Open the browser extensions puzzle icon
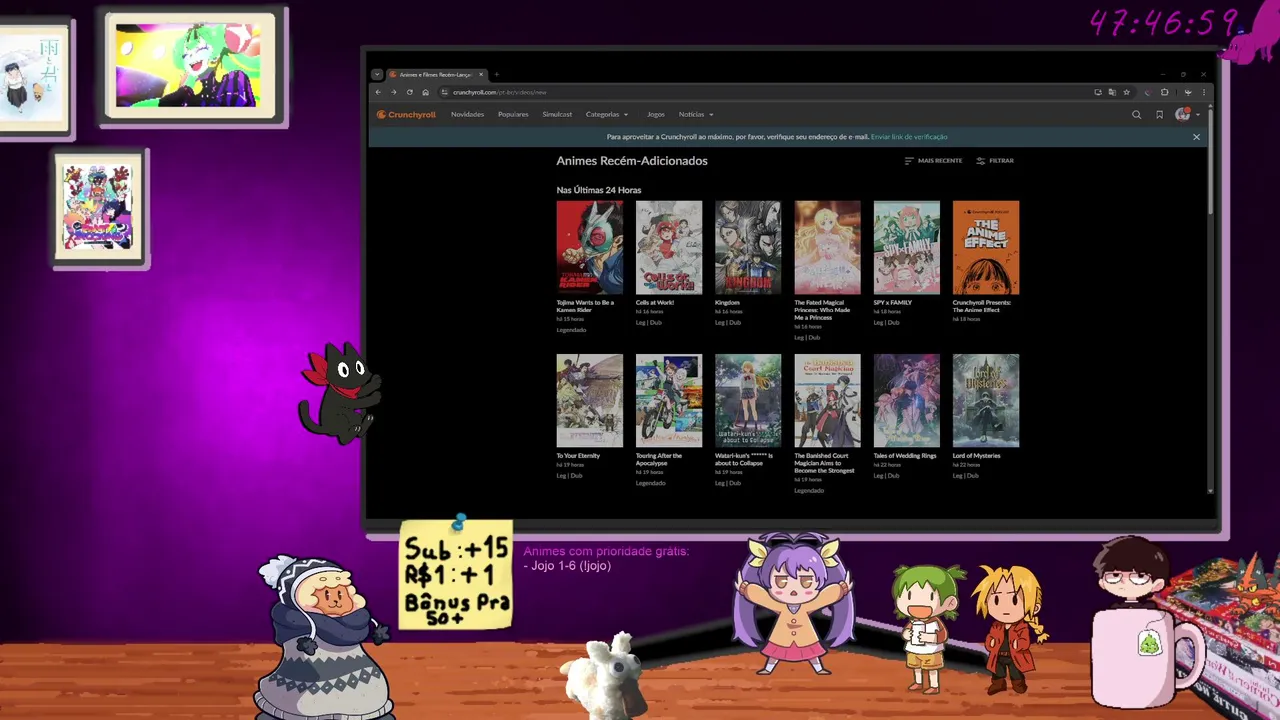The width and height of the screenshot is (1280, 720). (1164, 92)
